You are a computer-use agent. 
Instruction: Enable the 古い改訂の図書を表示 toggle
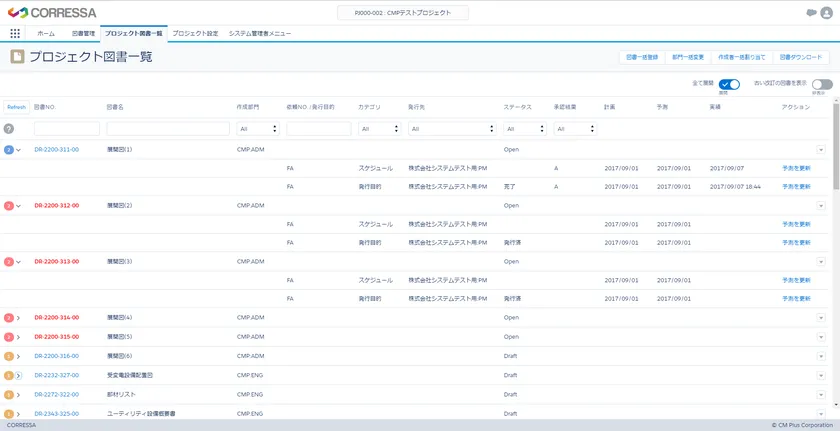821,85
